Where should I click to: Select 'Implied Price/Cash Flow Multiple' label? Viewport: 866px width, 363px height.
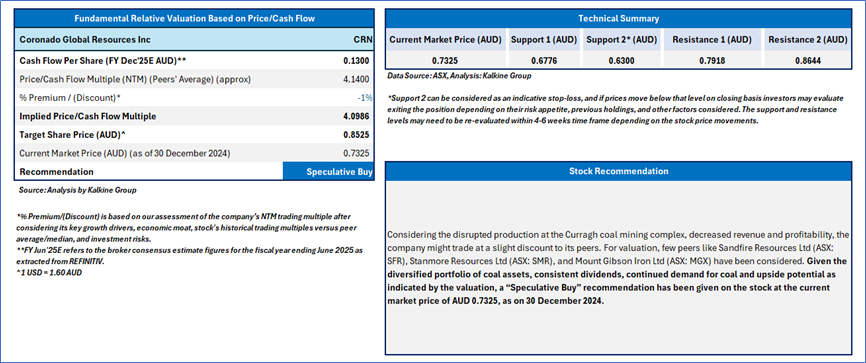pyautogui.click(x=87, y=116)
